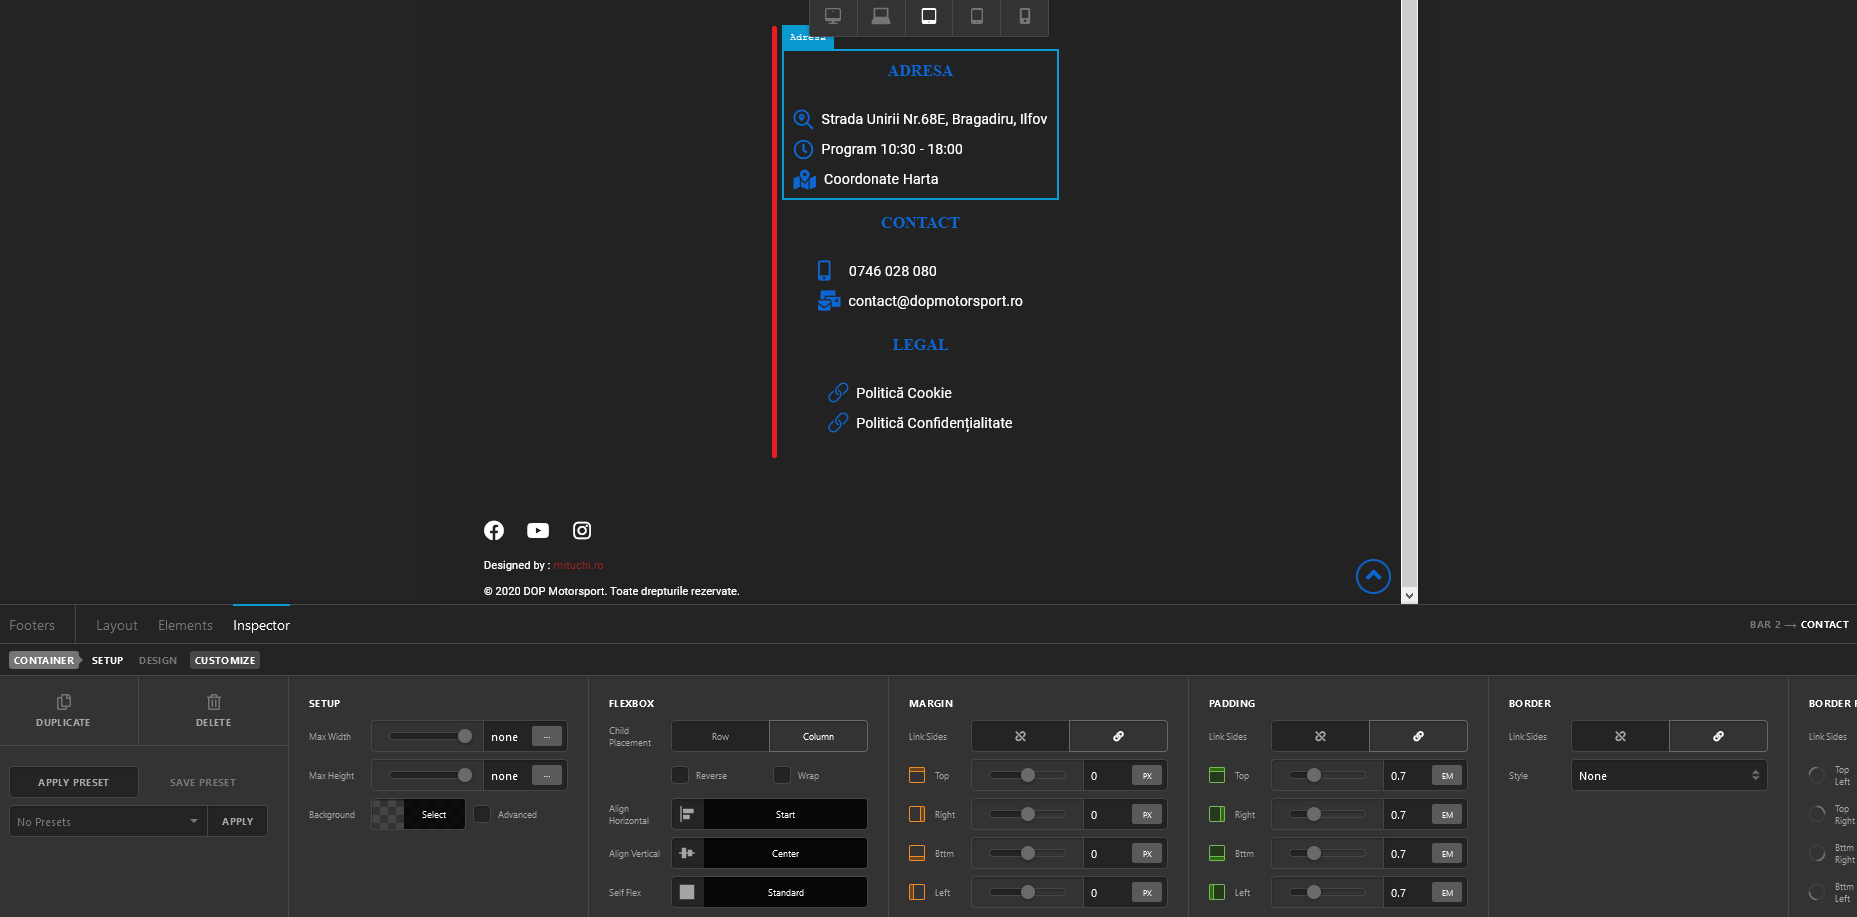Enable the Reverse flexbox checkbox
1857x917 pixels.
[680, 775]
